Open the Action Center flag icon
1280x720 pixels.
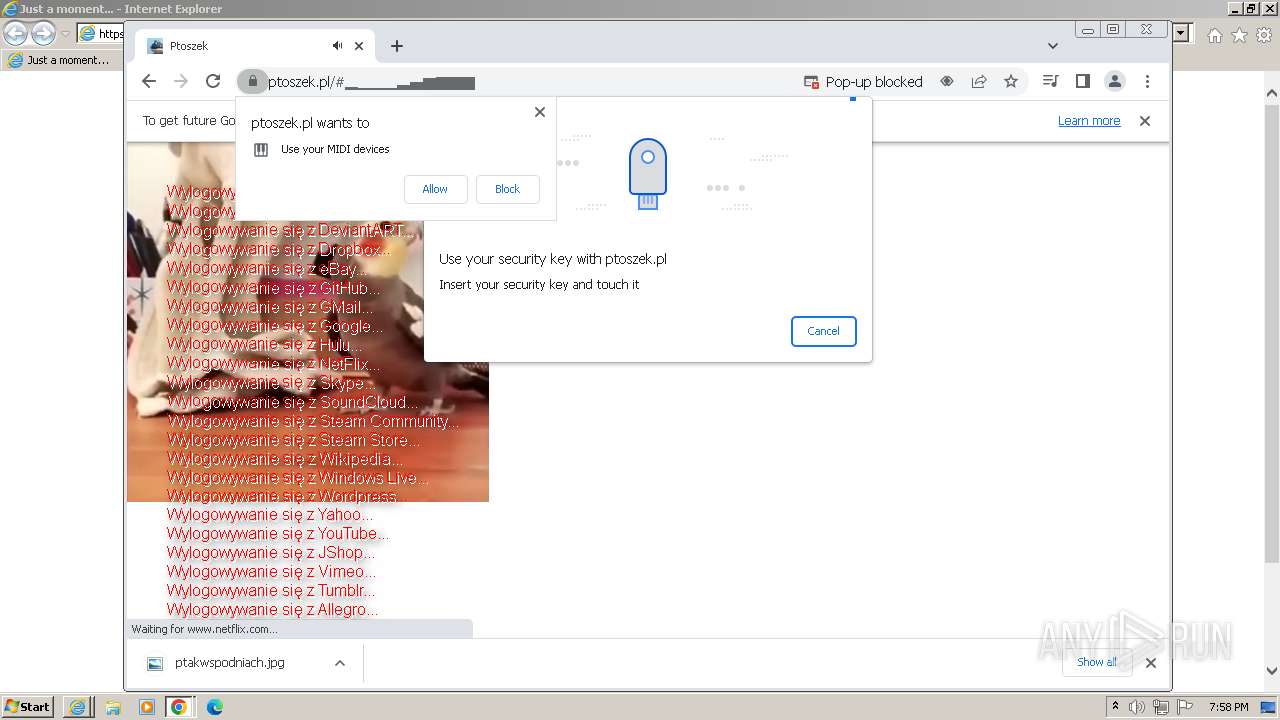pos(1185,707)
